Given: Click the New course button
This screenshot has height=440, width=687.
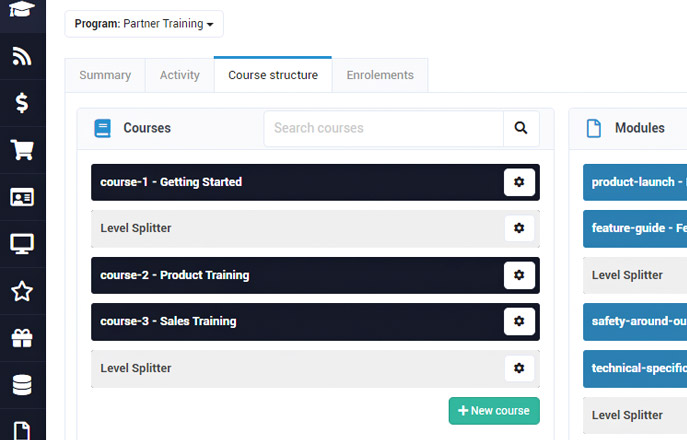Looking at the screenshot, I should [494, 411].
